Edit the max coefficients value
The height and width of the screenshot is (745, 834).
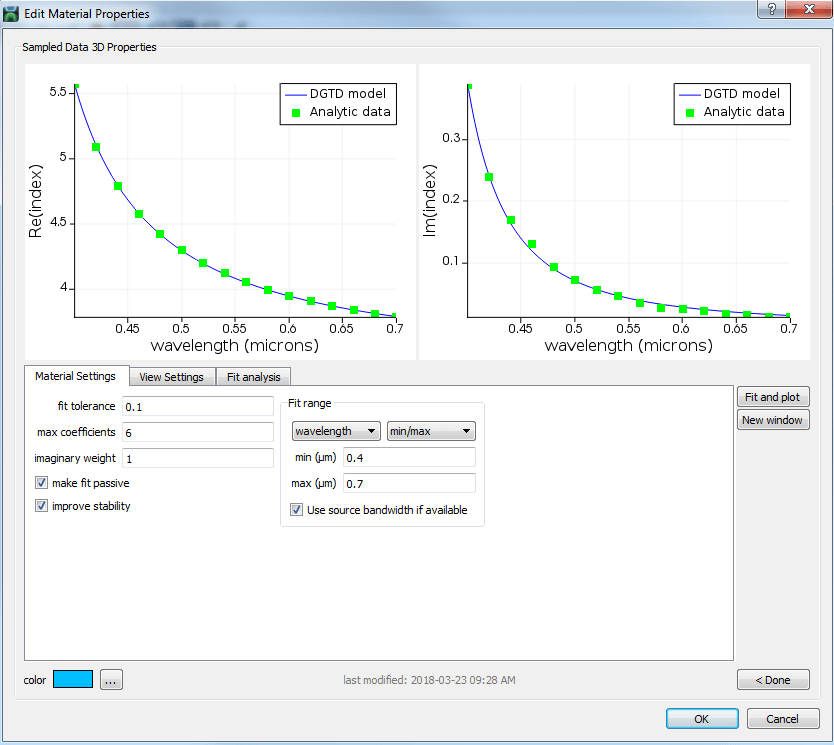(x=197, y=432)
